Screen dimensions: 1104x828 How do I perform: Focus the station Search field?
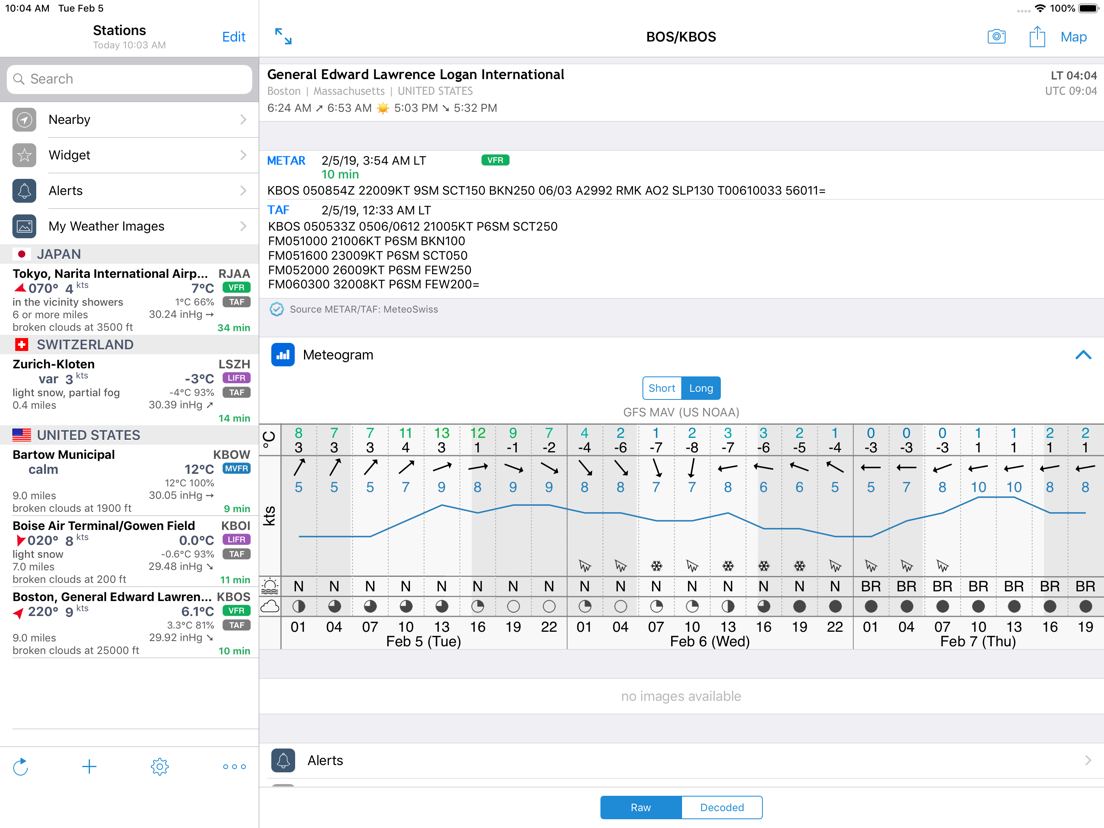point(130,79)
